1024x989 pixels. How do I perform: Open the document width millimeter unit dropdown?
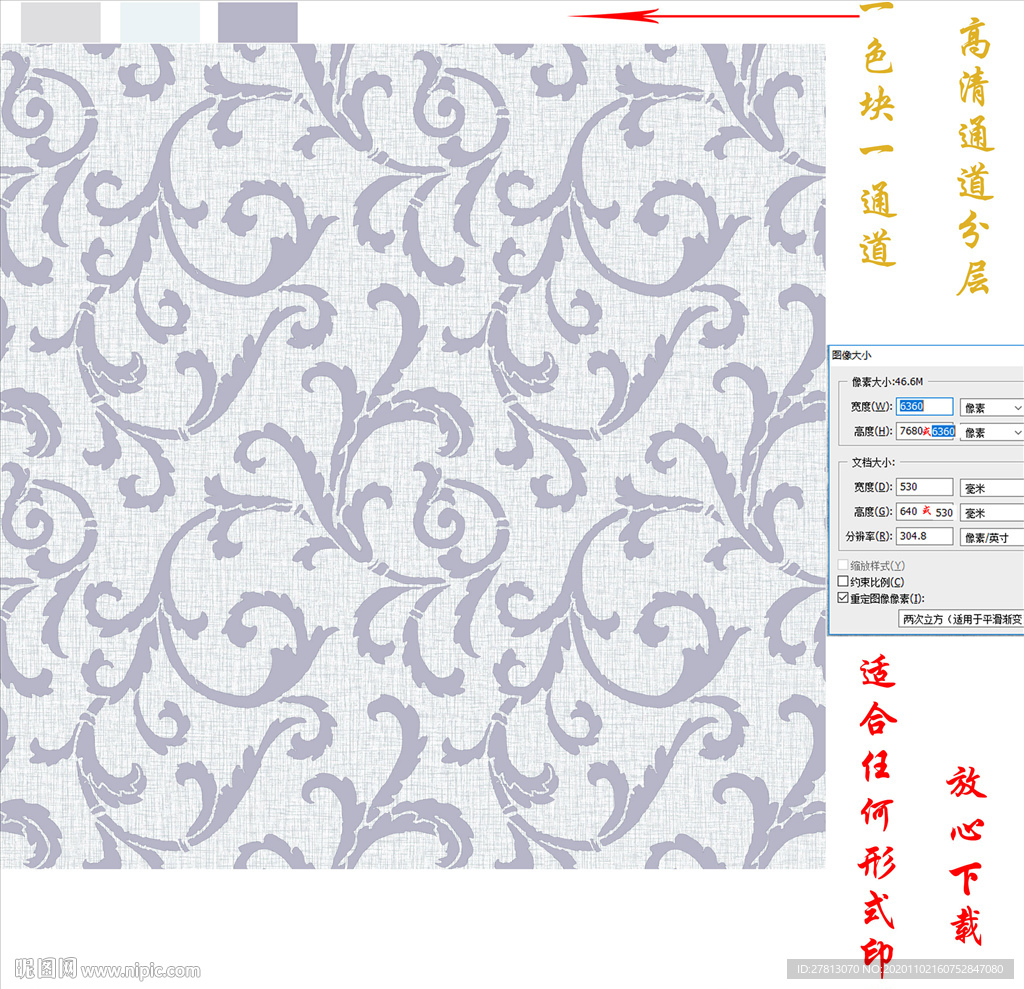coord(991,488)
